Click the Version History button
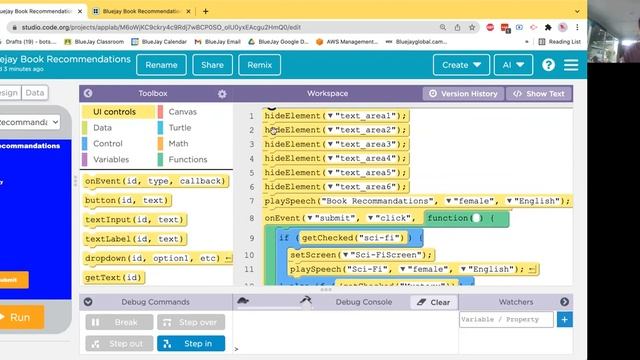The image size is (640, 360). click(463, 93)
